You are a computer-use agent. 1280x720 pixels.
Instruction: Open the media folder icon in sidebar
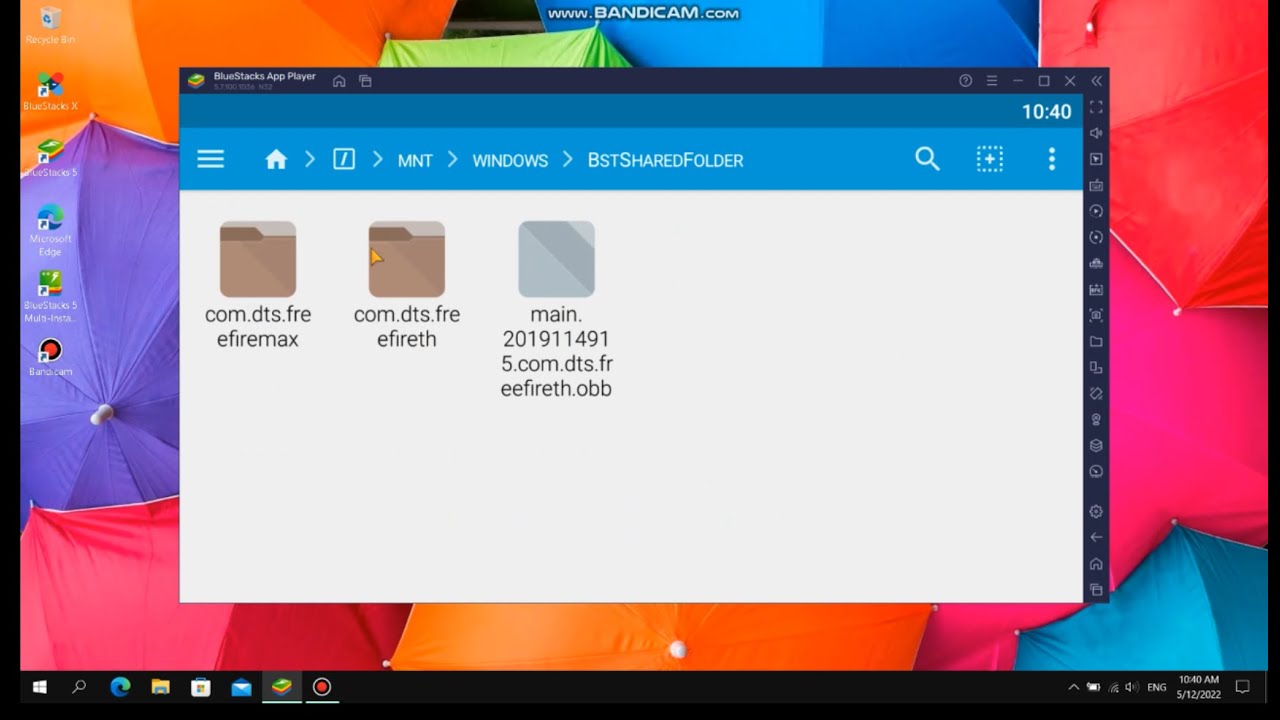click(1096, 341)
